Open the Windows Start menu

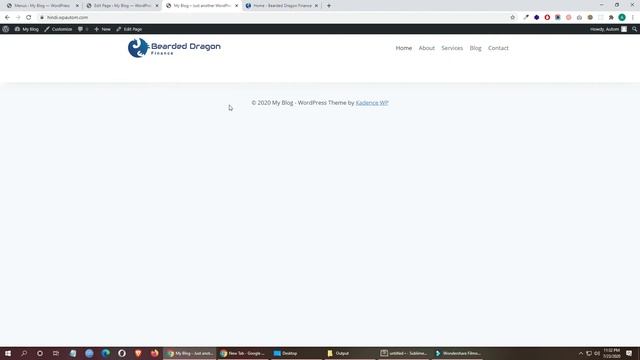click(x=8, y=353)
